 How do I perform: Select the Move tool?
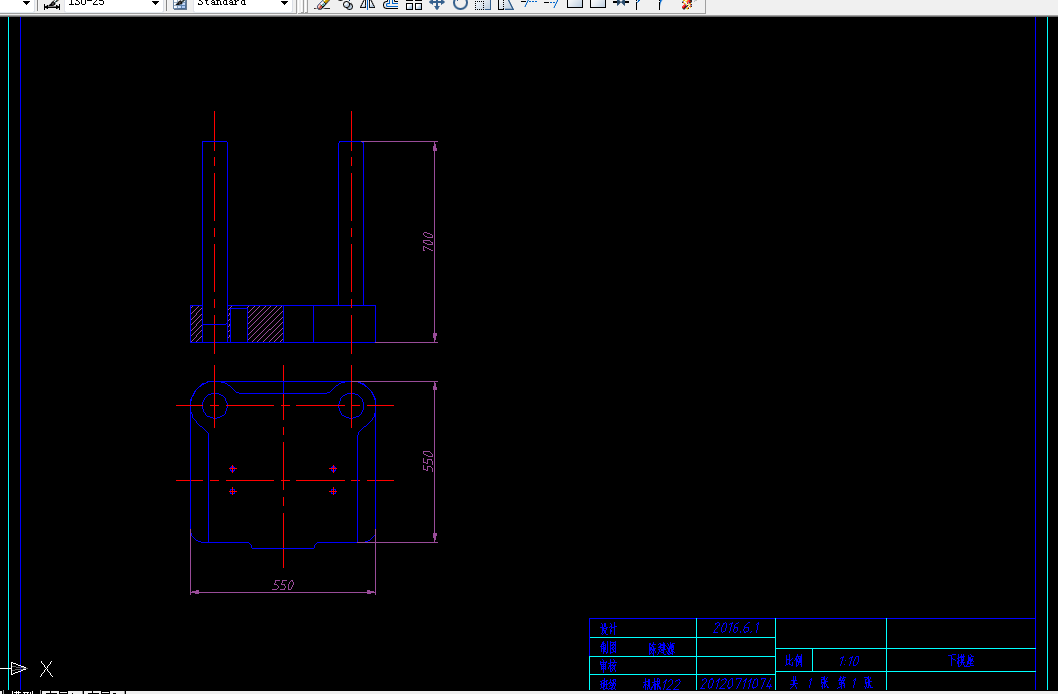point(437,4)
